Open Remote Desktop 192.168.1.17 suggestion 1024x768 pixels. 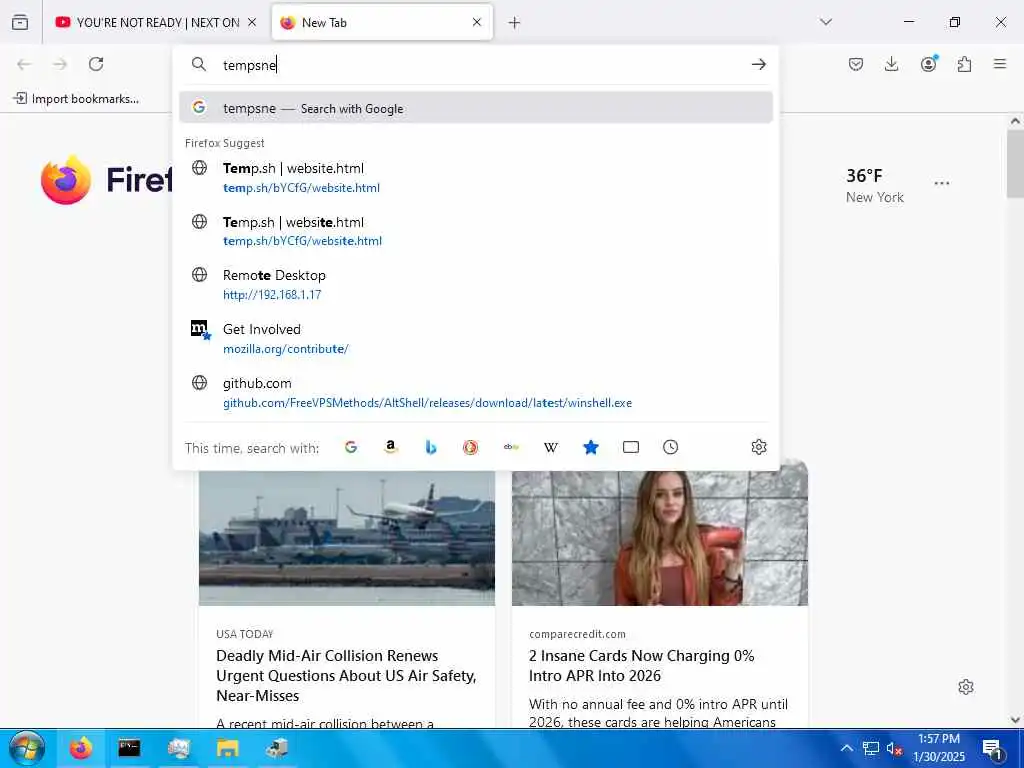point(475,285)
